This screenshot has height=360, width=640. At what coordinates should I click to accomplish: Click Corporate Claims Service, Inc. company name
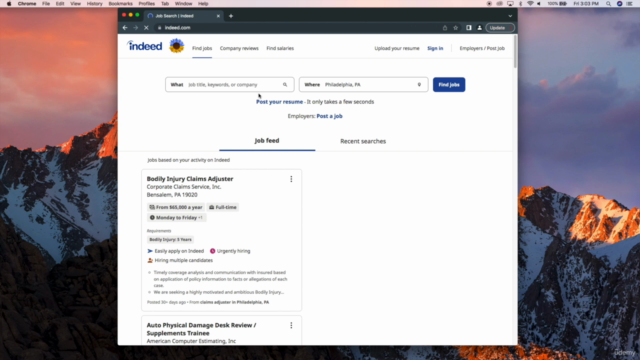click(184, 187)
